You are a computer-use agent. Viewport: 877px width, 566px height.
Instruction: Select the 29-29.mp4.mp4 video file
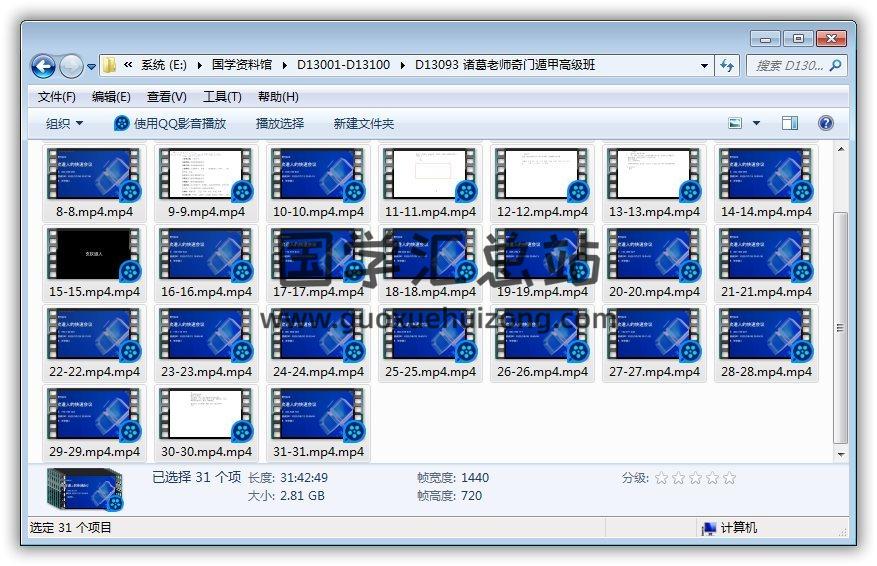point(95,423)
